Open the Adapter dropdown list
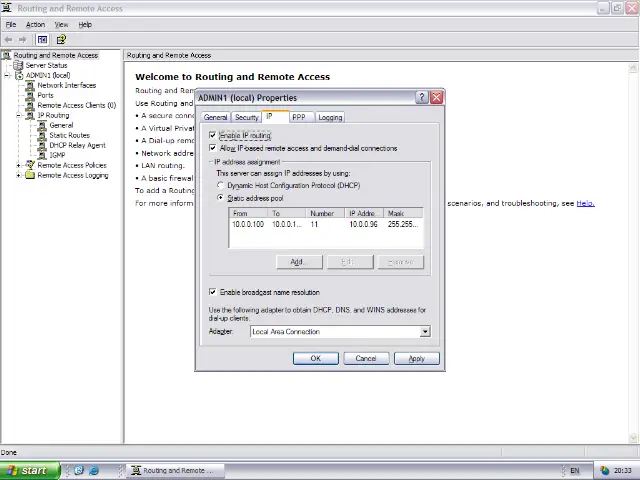The width and height of the screenshot is (640, 480). point(425,331)
